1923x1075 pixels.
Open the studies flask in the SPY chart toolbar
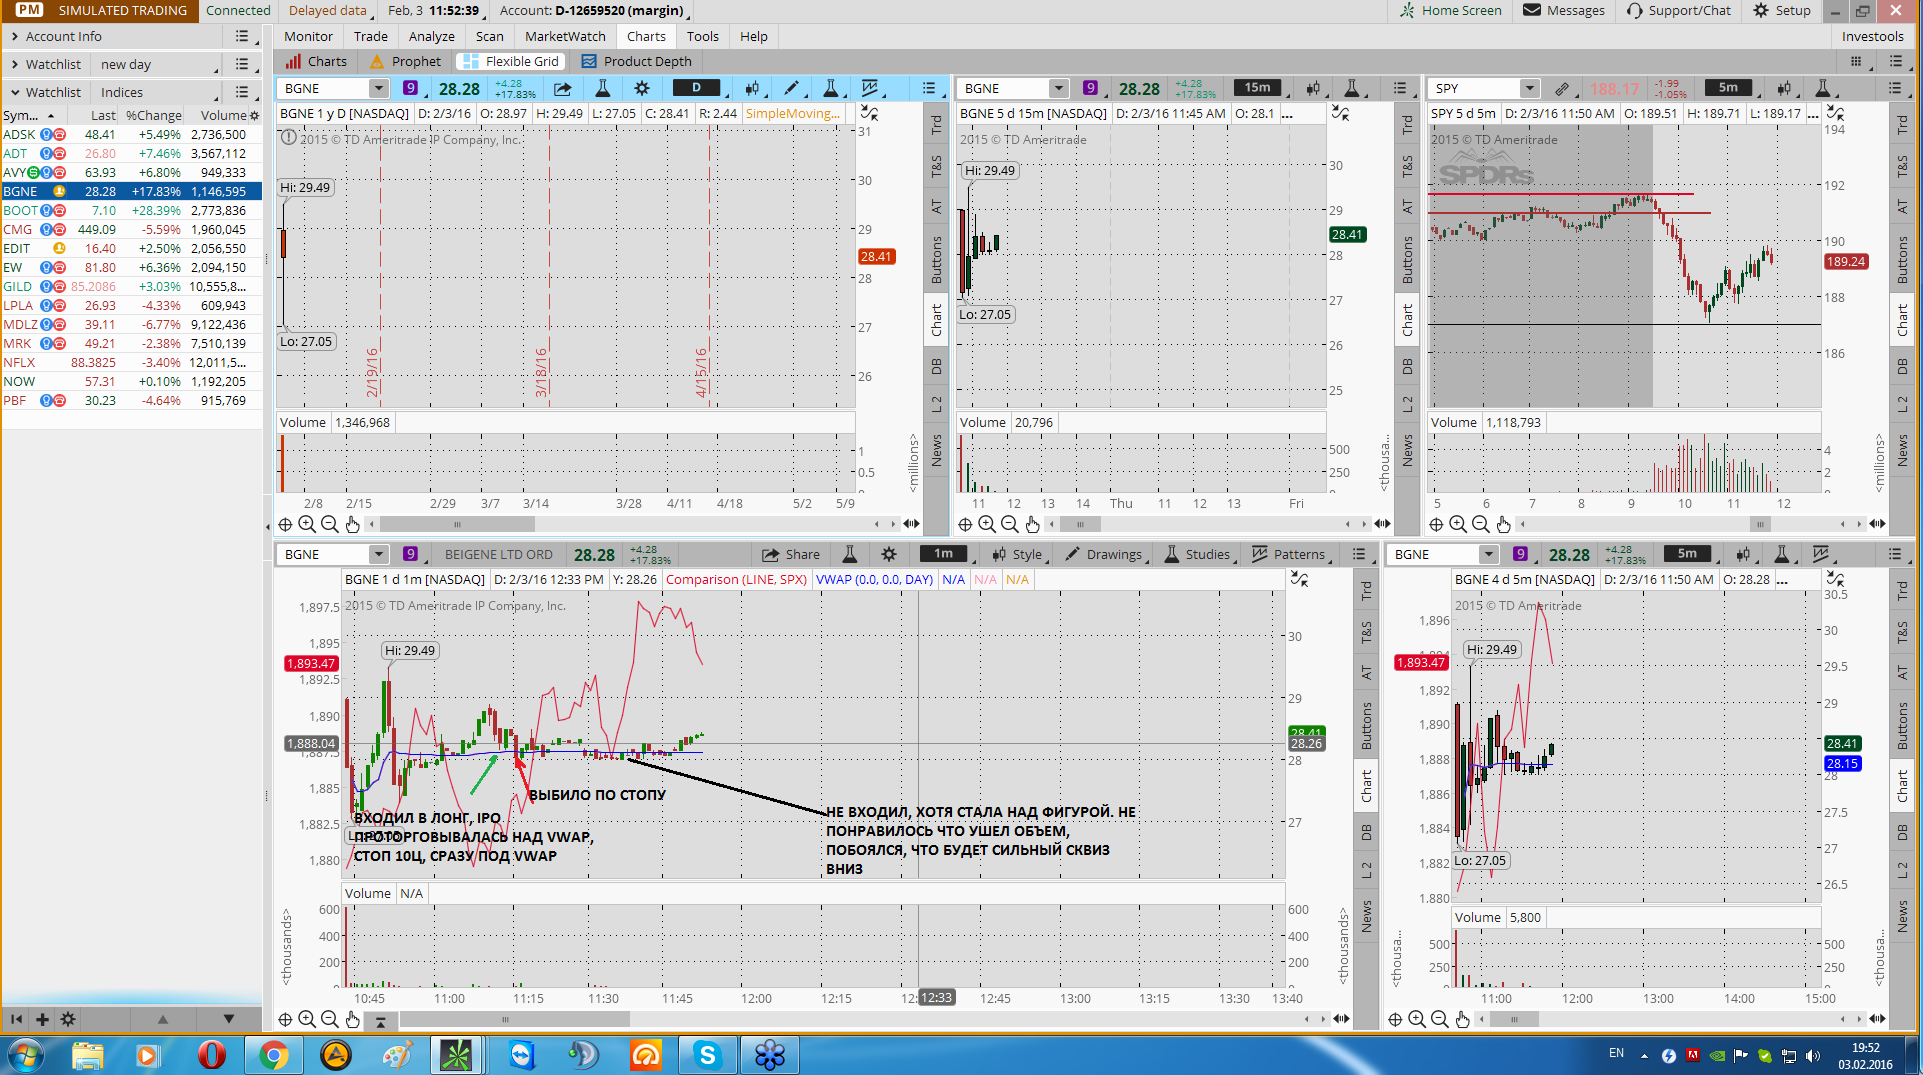(1823, 88)
